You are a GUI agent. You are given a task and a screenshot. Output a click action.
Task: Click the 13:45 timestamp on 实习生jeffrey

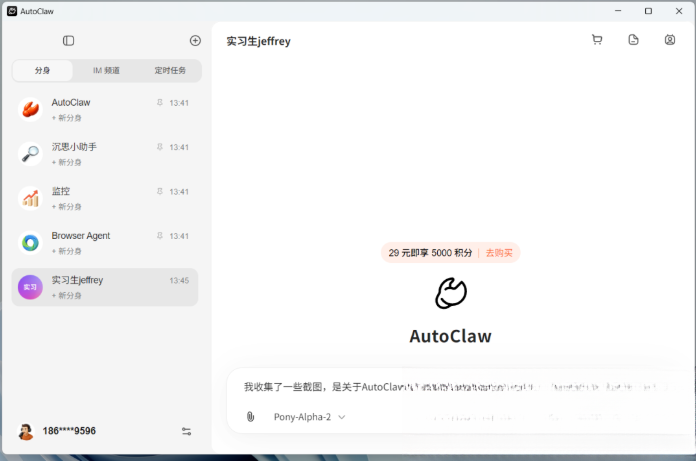point(179,280)
